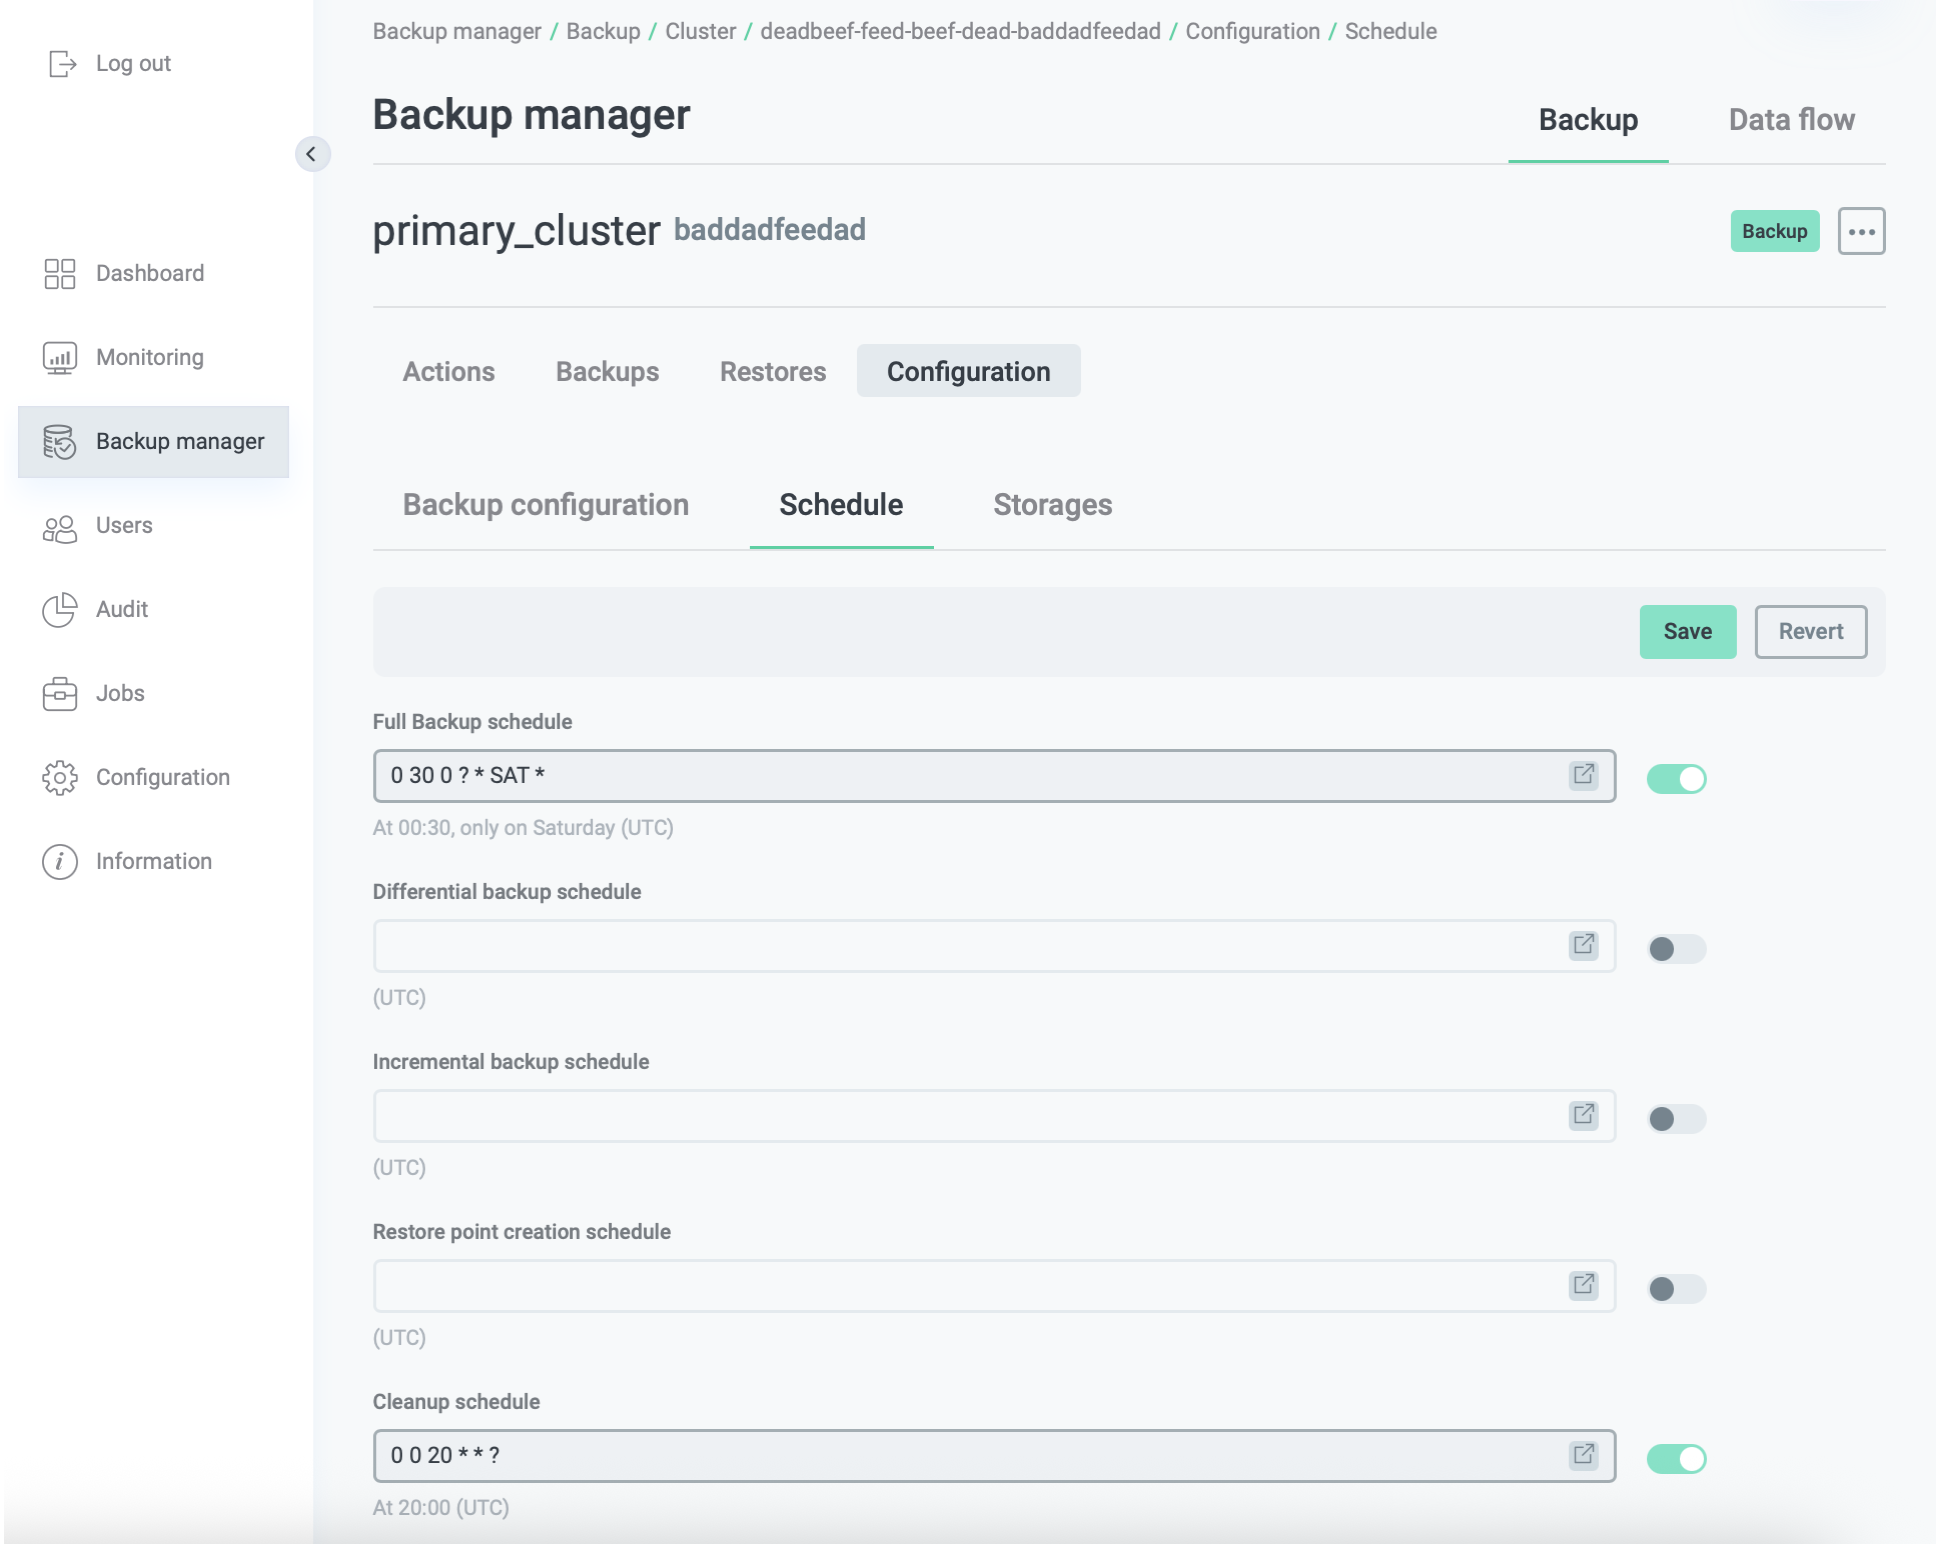The width and height of the screenshot is (1940, 1544).
Task: Click inside the Differential backup schedule input field
Action: click(x=900, y=945)
